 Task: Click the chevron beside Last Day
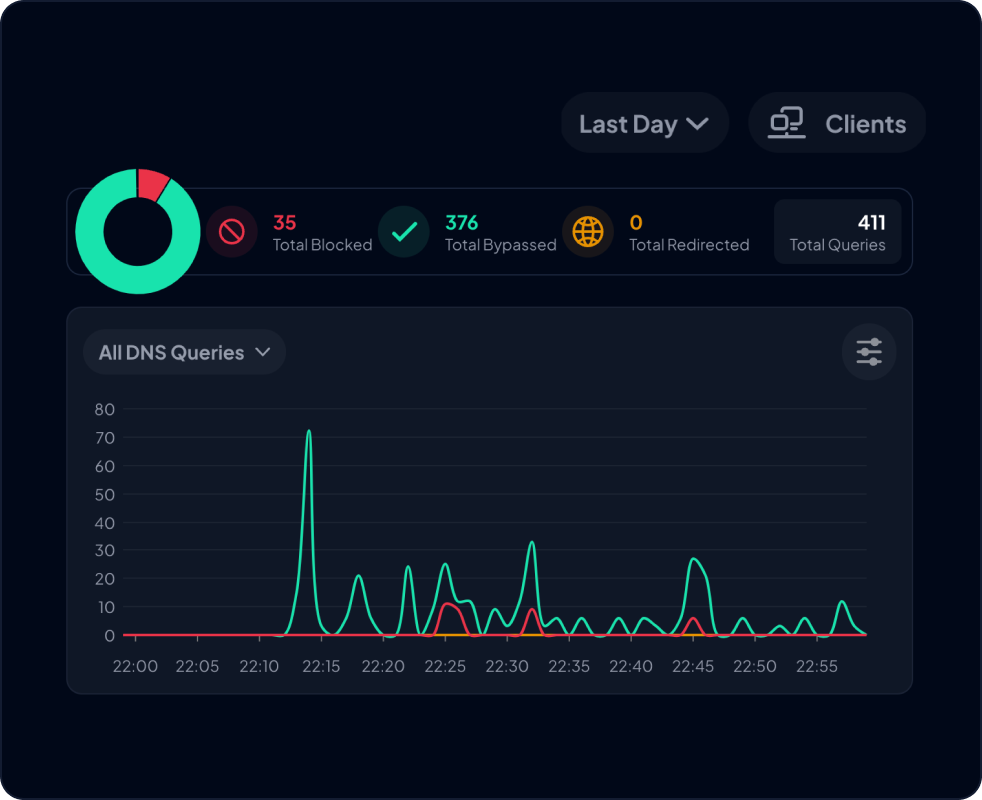pos(697,124)
